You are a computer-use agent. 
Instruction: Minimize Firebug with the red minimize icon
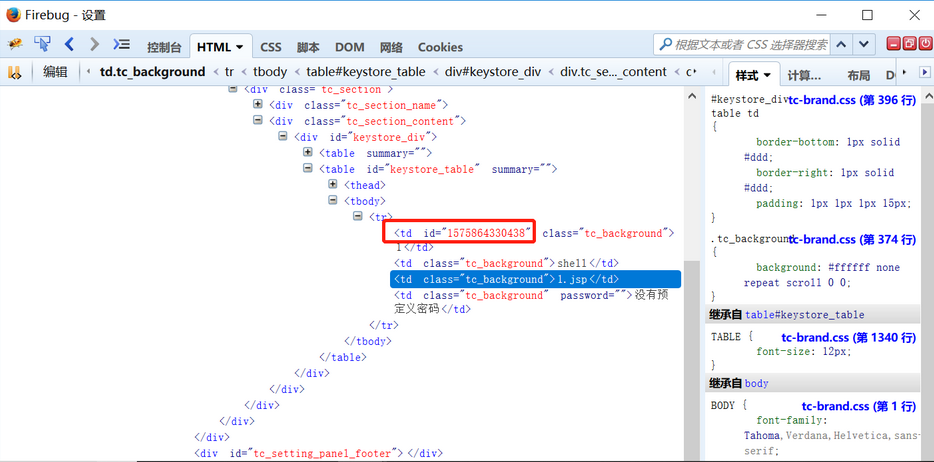[893, 44]
